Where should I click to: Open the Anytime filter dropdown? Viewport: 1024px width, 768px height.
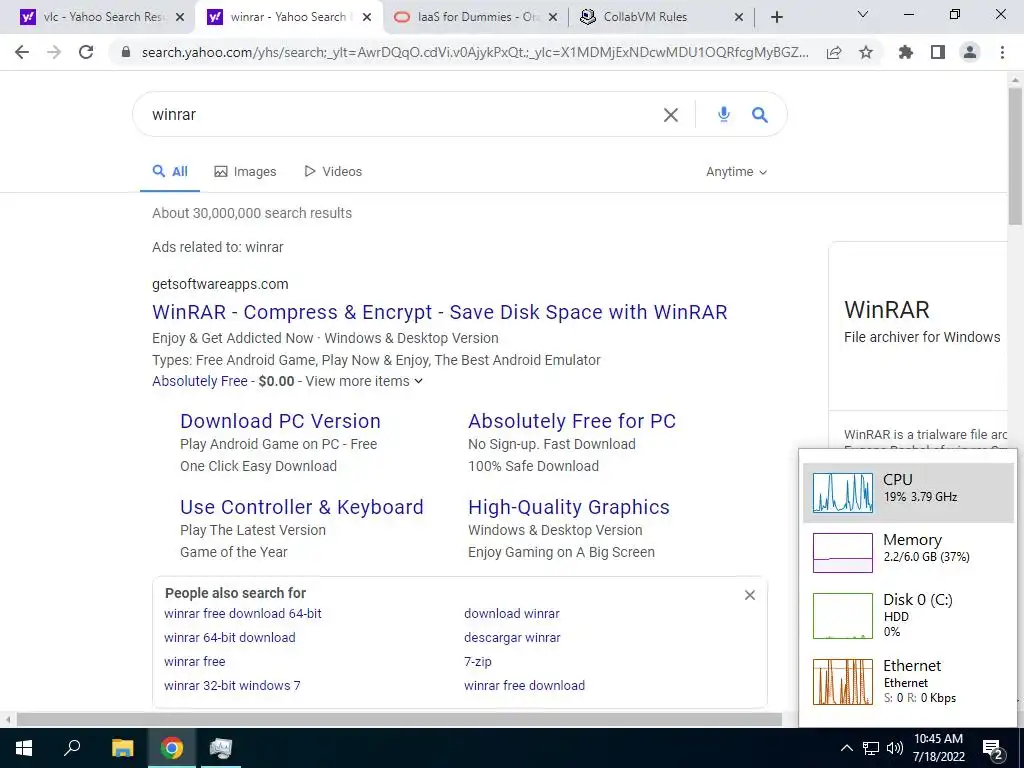click(x=736, y=172)
